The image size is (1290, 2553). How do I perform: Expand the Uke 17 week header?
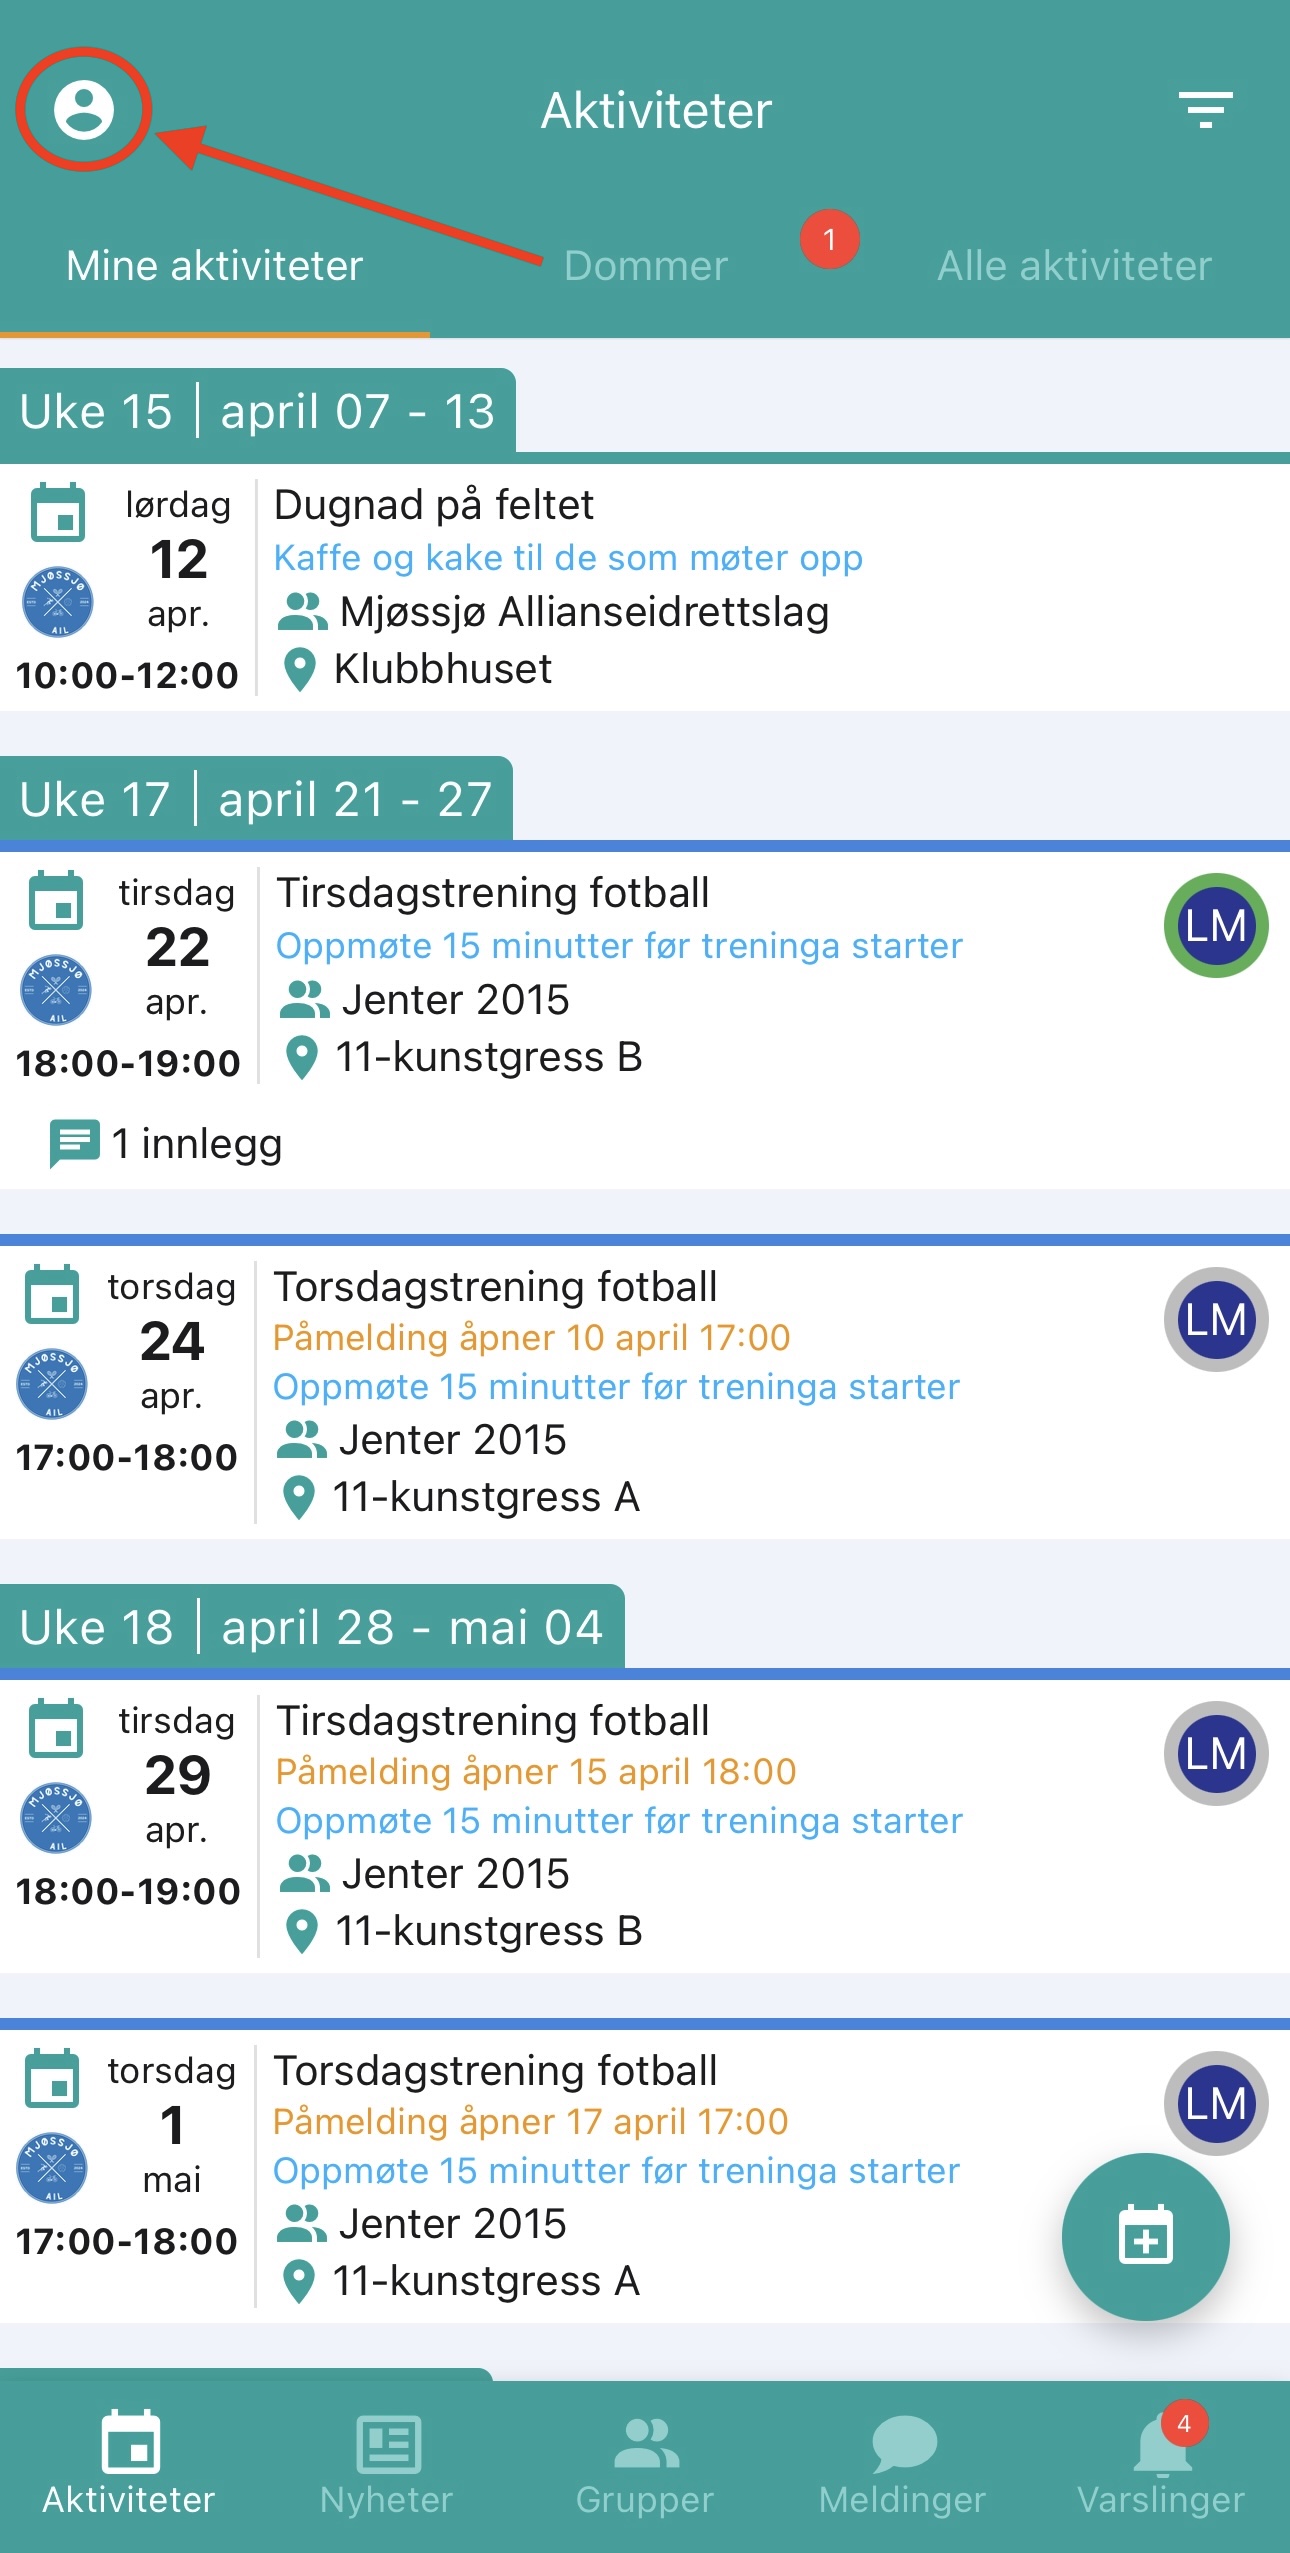tap(256, 799)
